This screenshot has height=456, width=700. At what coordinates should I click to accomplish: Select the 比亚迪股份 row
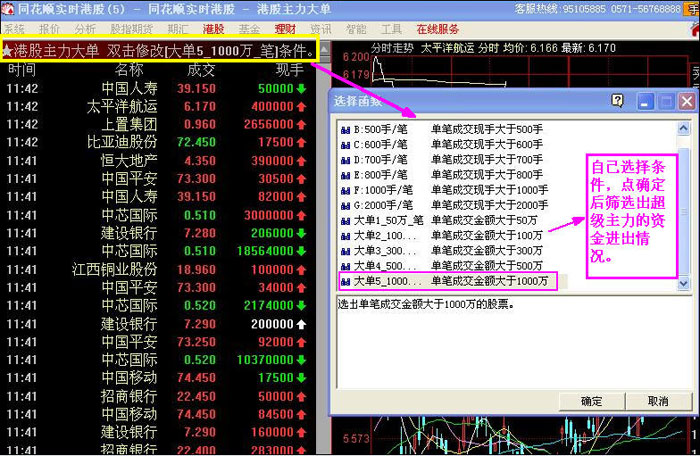tap(122, 142)
